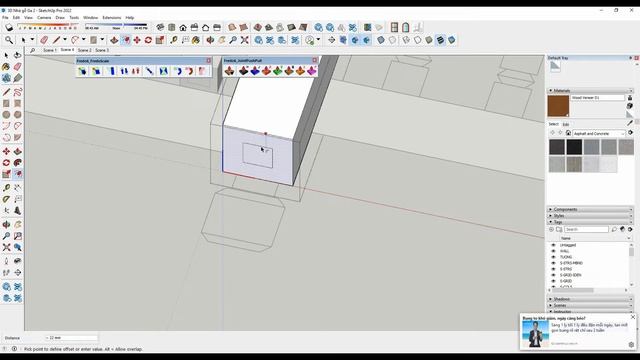Close the FredoScale floating toolbar
The height and width of the screenshot is (360, 640).
pyautogui.click(x=209, y=60)
